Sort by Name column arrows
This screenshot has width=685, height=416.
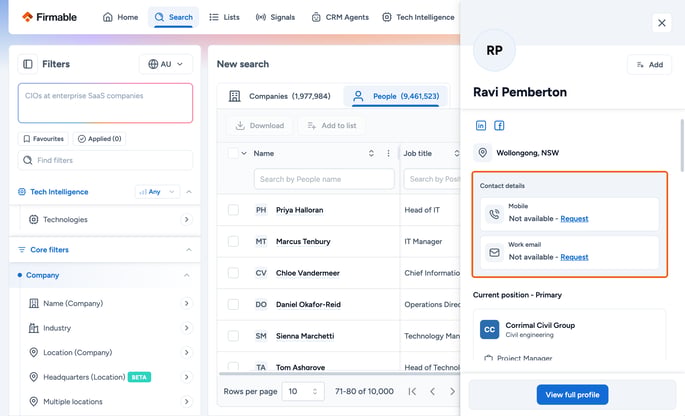[x=371, y=153]
